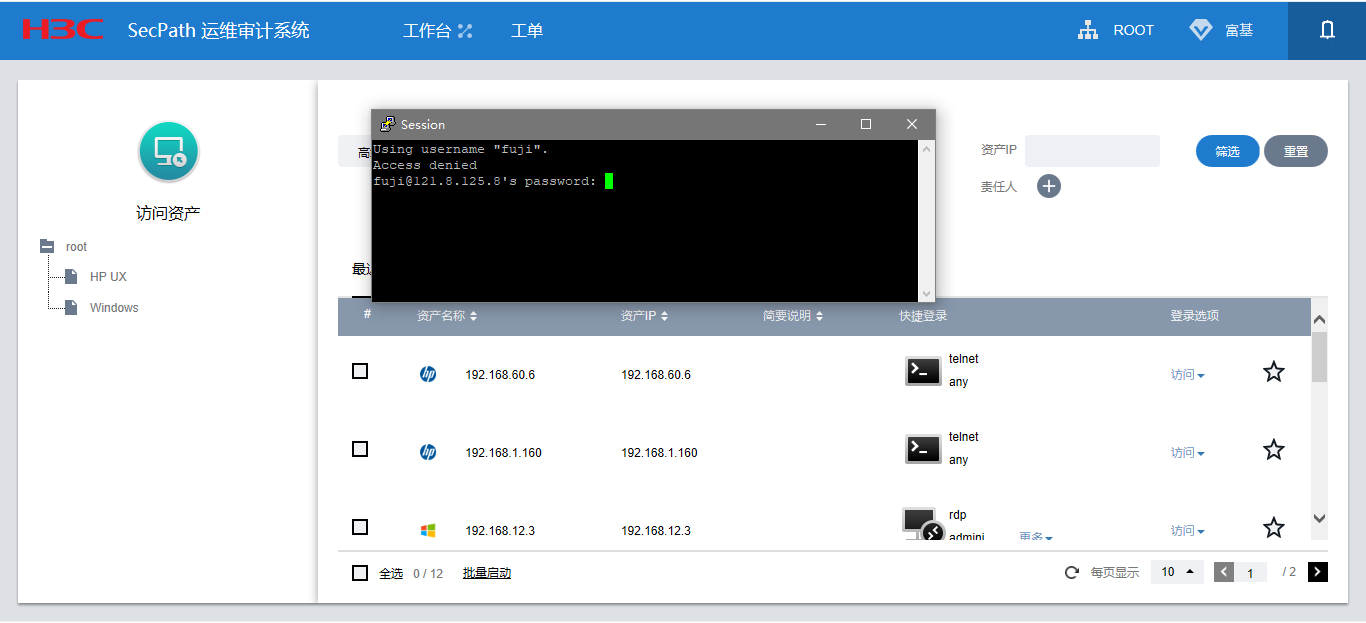The height and width of the screenshot is (623, 1366).
Task: Go to the 工单 menu
Action: (x=527, y=31)
